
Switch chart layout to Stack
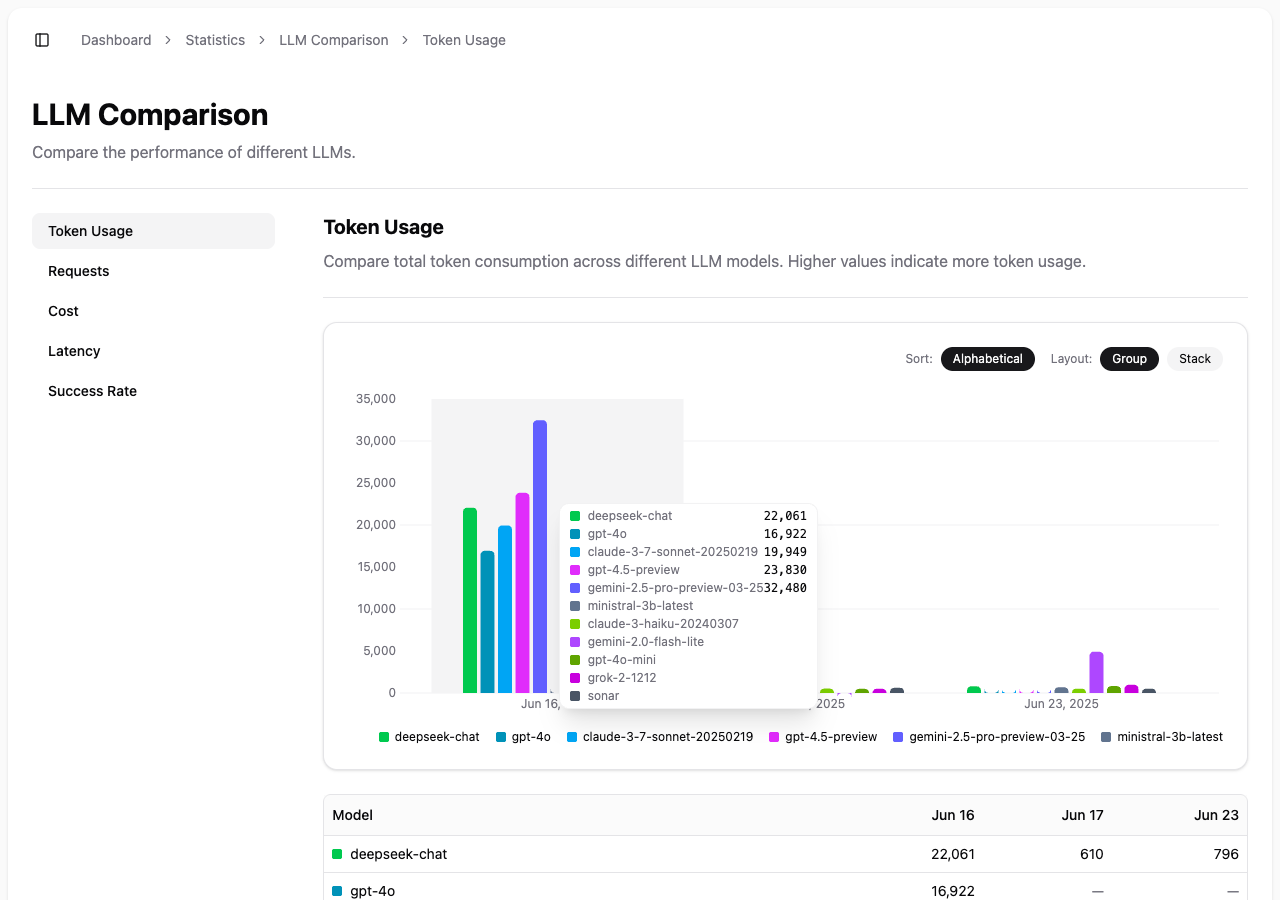pyautogui.click(x=1194, y=359)
